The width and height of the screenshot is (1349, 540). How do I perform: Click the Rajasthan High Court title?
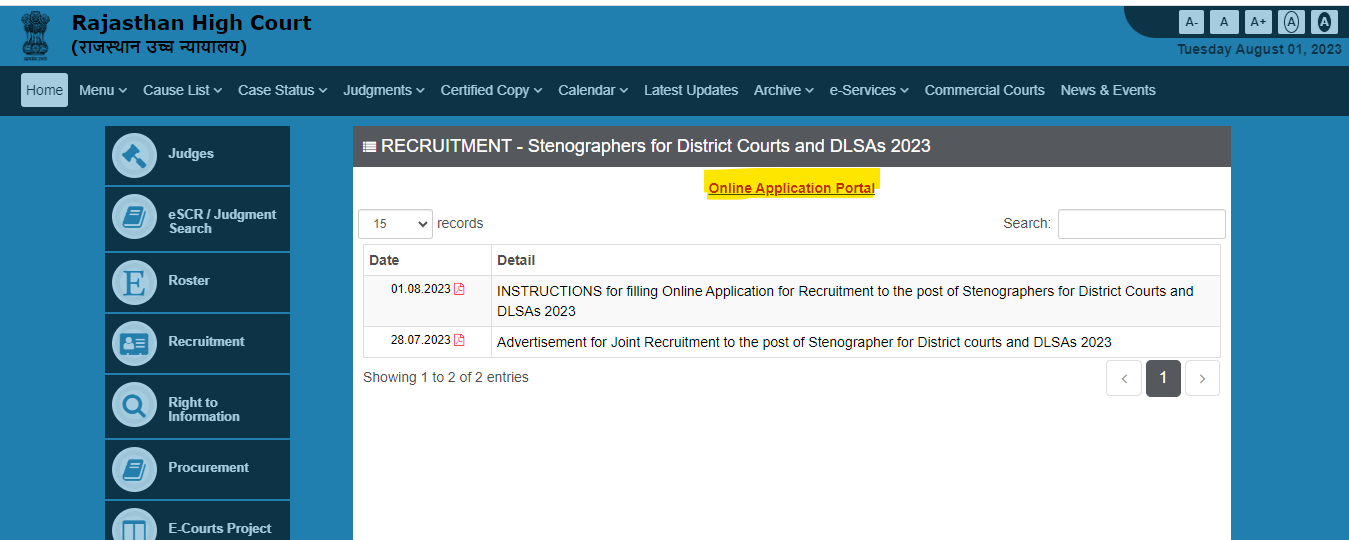click(x=191, y=22)
